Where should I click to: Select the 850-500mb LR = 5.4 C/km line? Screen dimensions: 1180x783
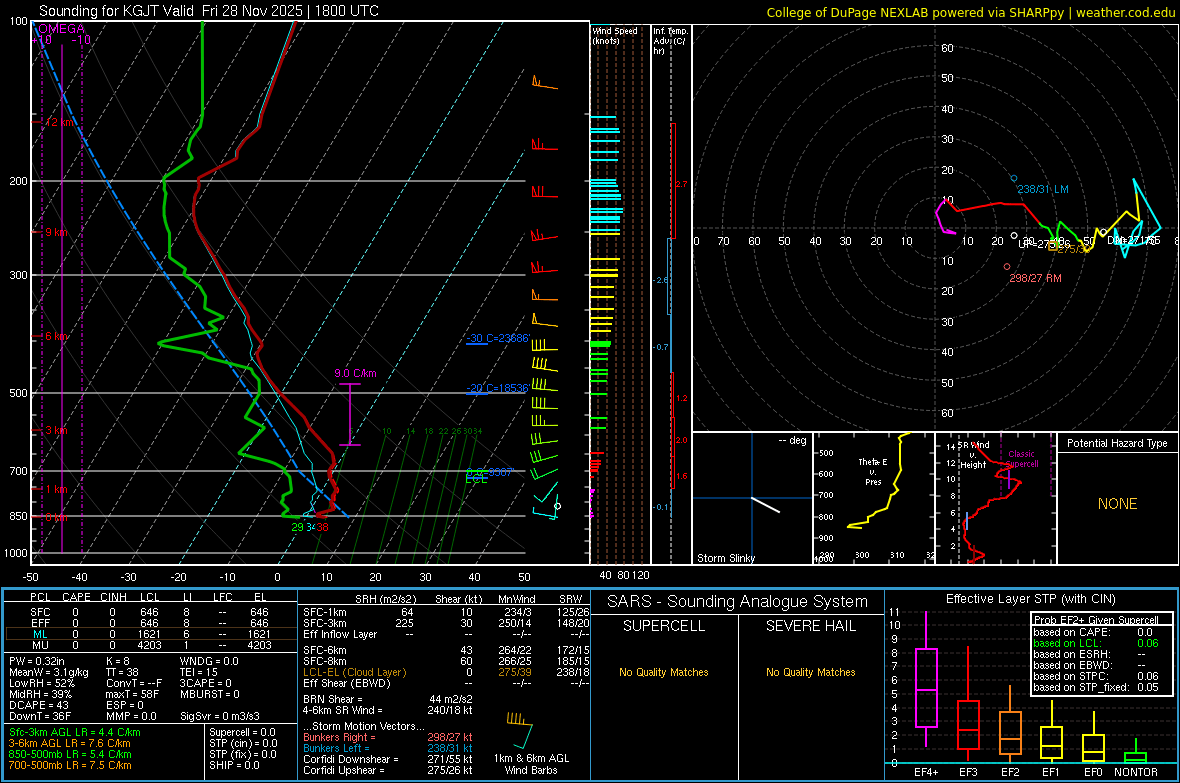tap(70, 754)
